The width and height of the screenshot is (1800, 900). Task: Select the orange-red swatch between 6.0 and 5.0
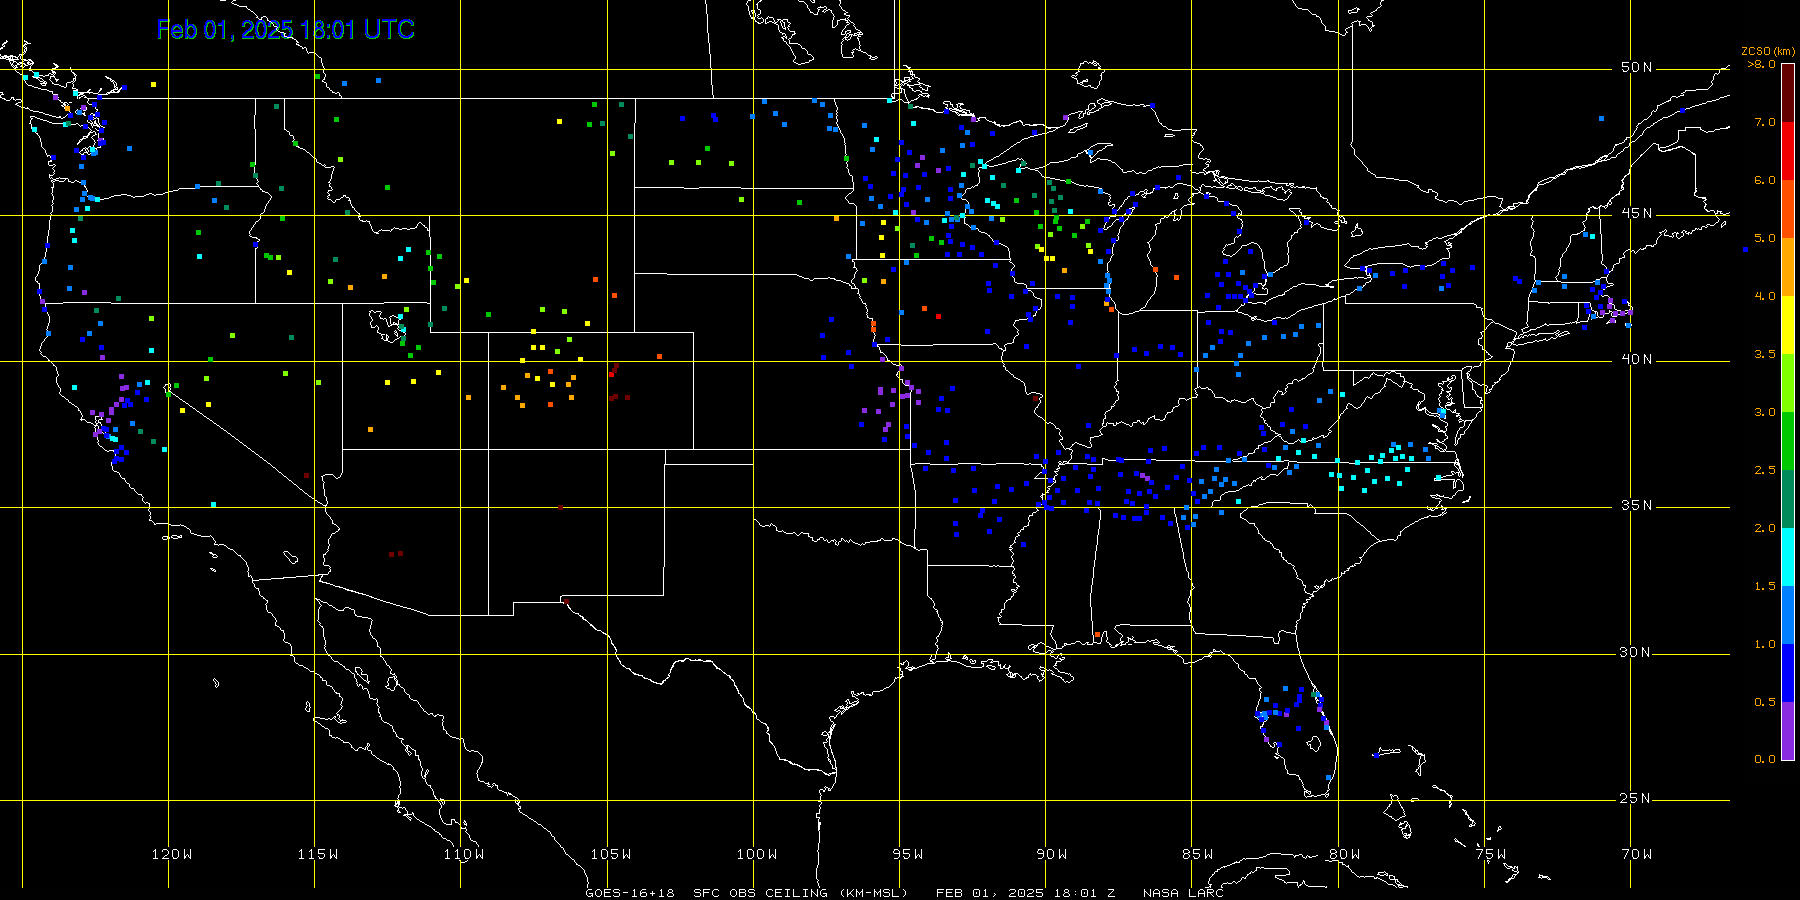1788,209
